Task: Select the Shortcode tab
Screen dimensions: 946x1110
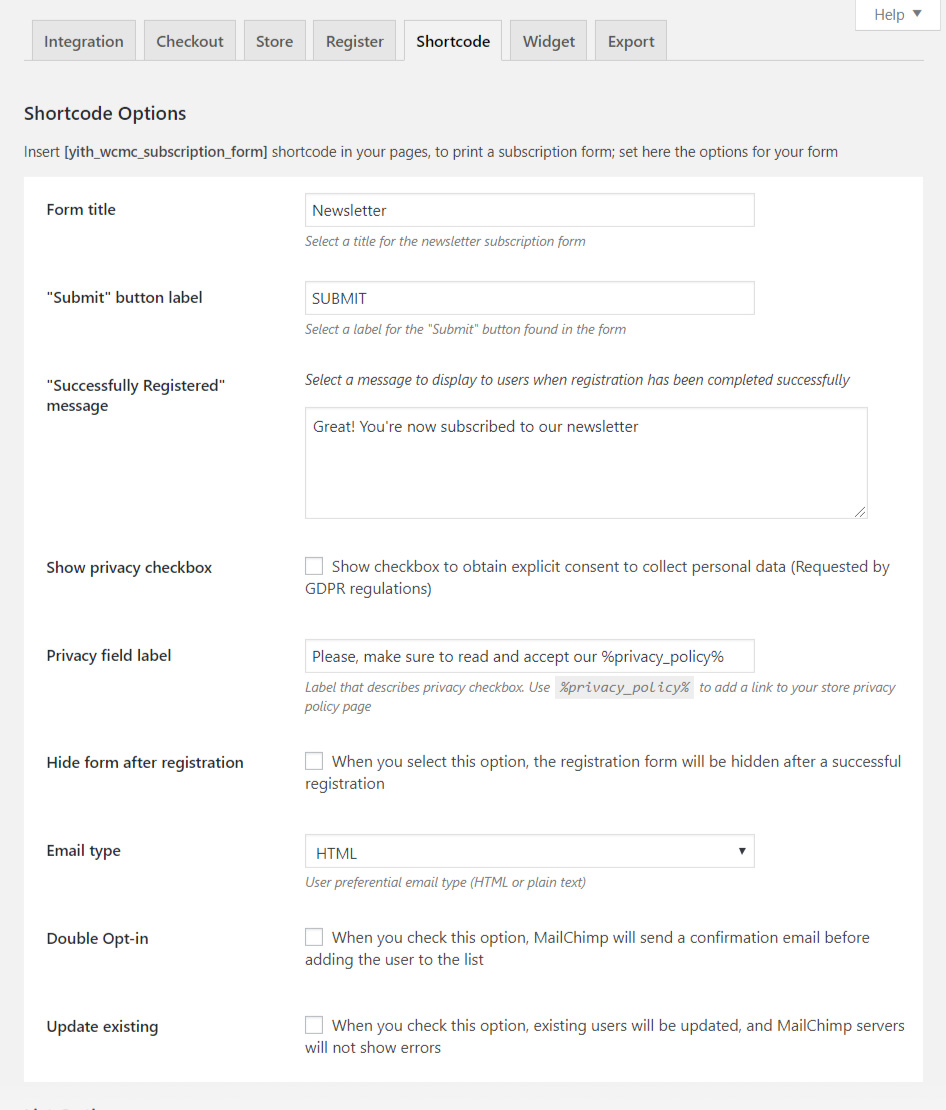Action: click(x=453, y=41)
